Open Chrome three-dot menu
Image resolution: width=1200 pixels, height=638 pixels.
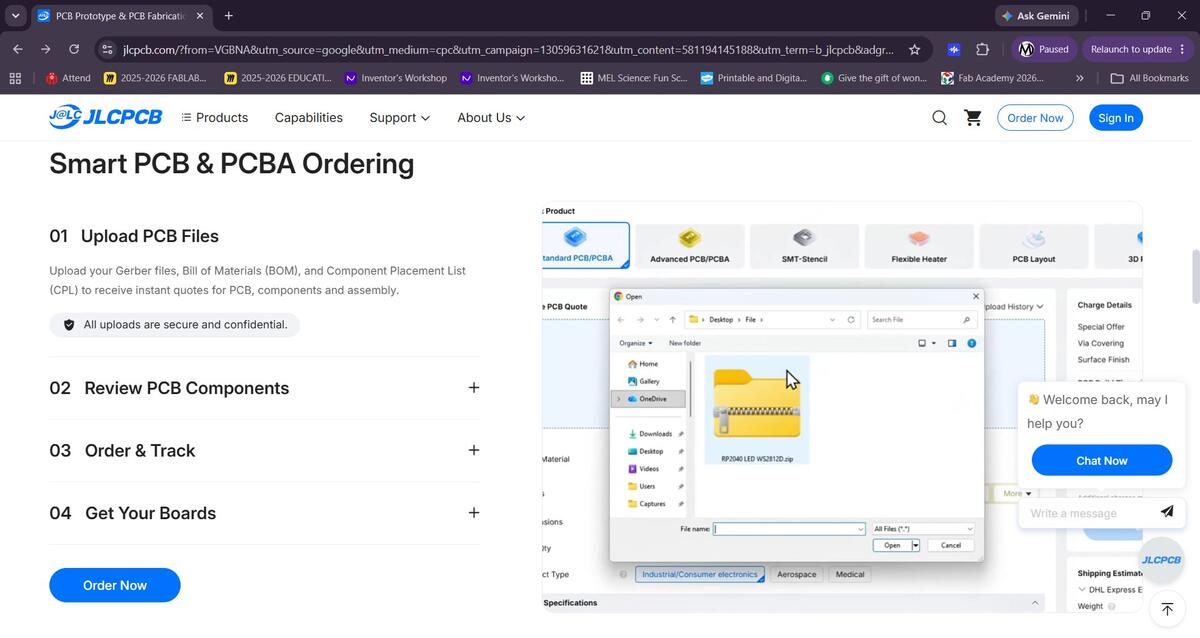(1183, 49)
